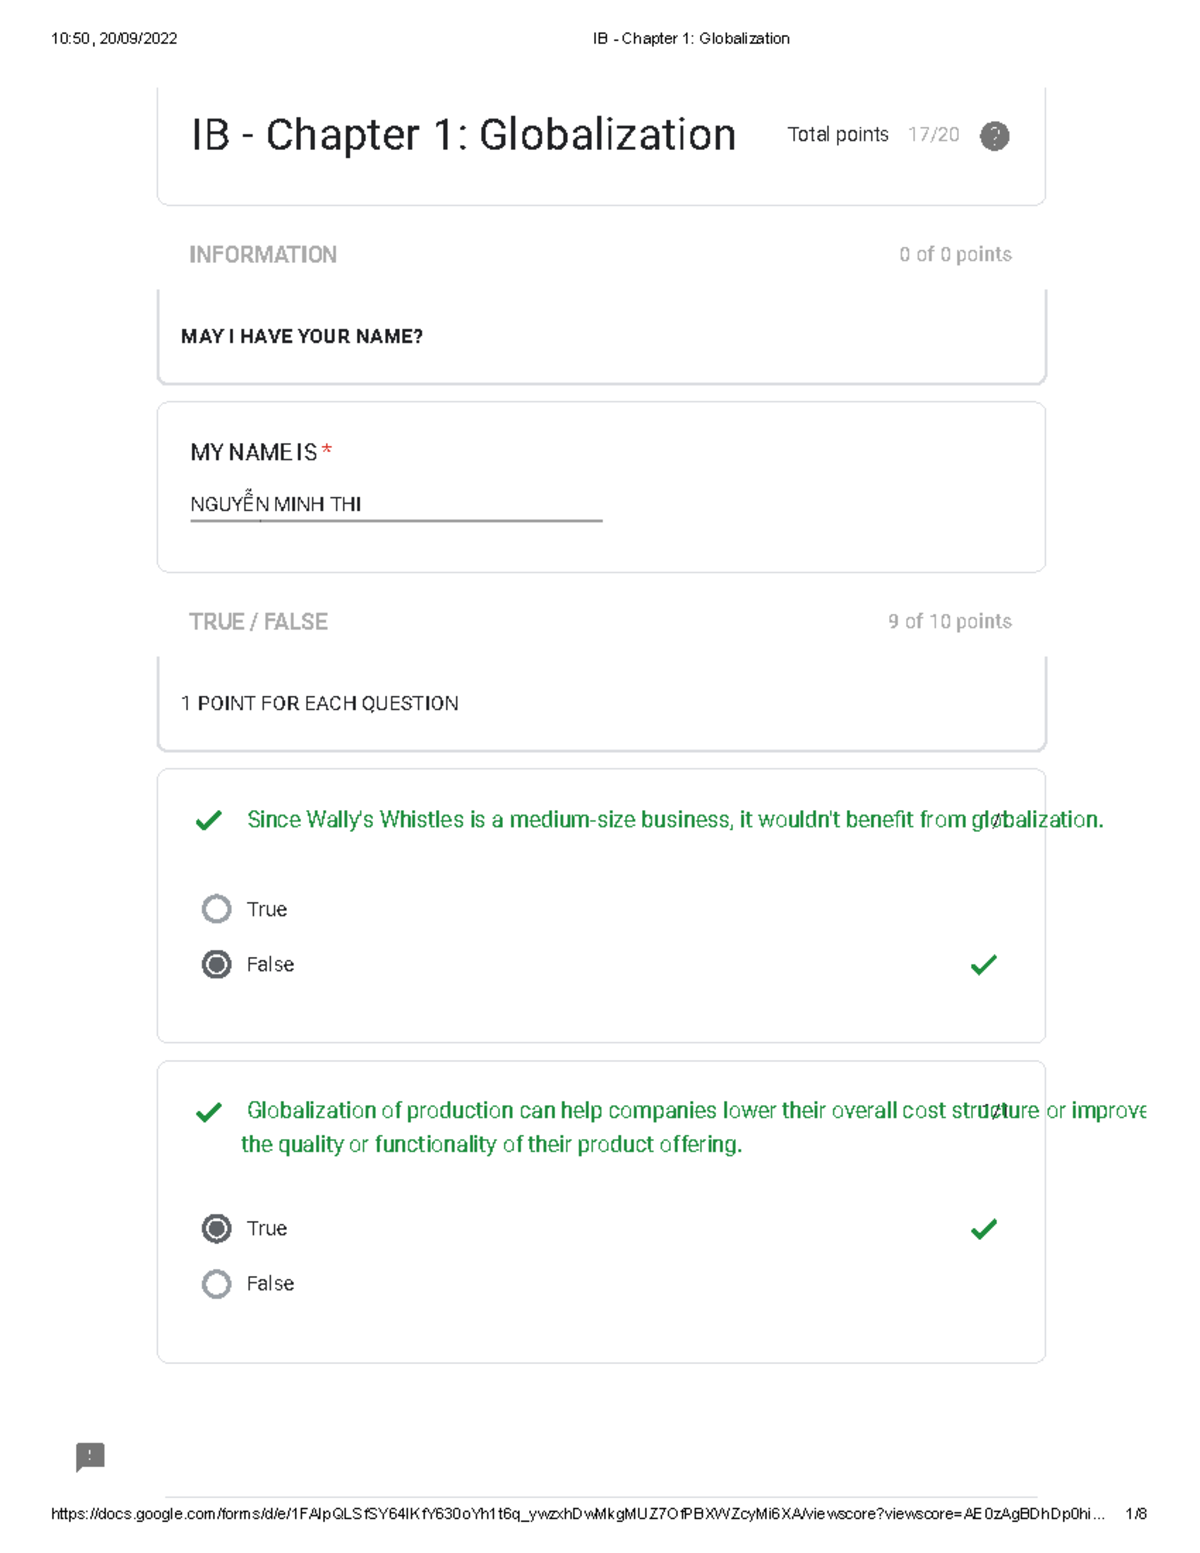This screenshot has width=1200, height=1553.
Task: Click the red required asterisk after MY NAME IS
Action: [327, 452]
